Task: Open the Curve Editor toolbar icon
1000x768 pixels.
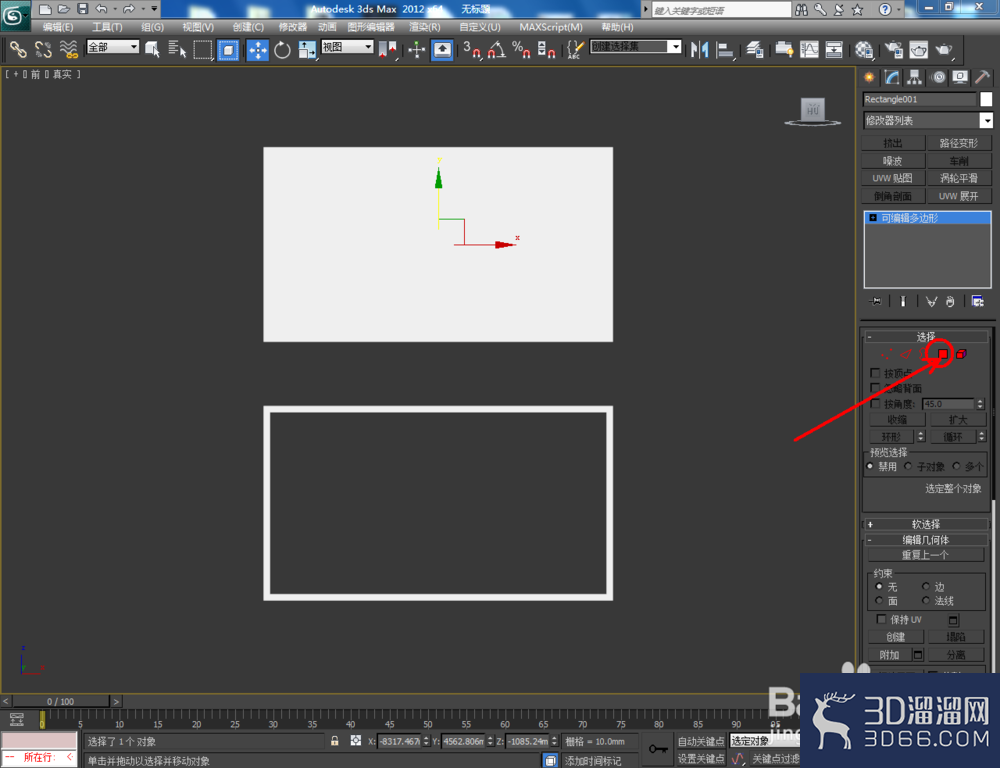Action: tap(809, 50)
